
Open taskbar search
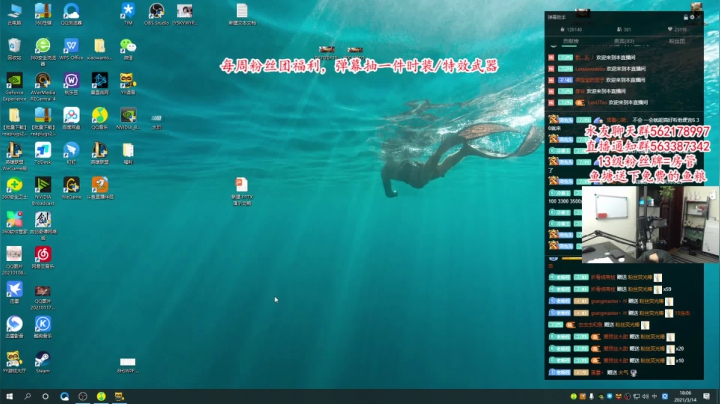28,396
